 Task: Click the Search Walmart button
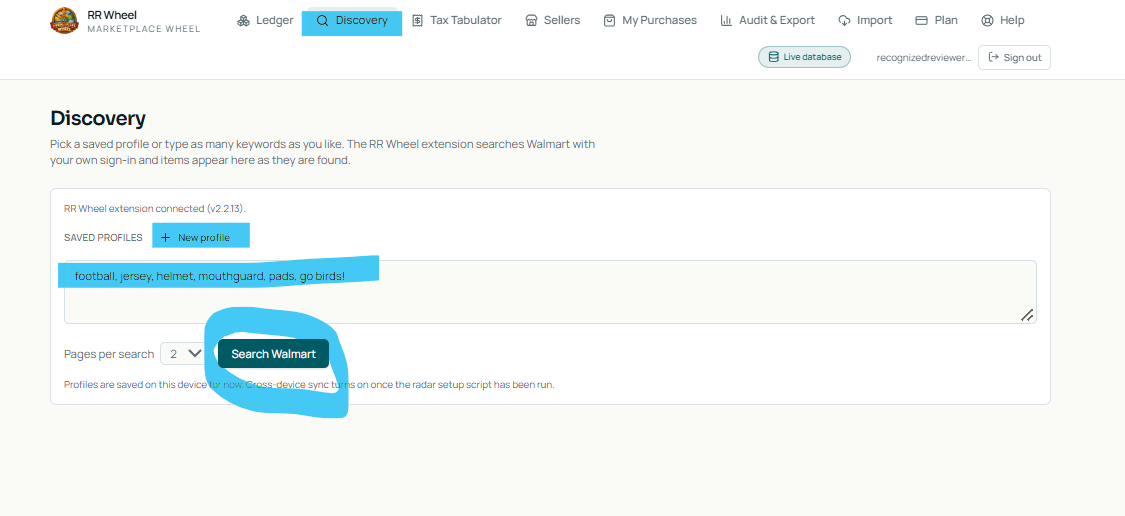click(273, 354)
